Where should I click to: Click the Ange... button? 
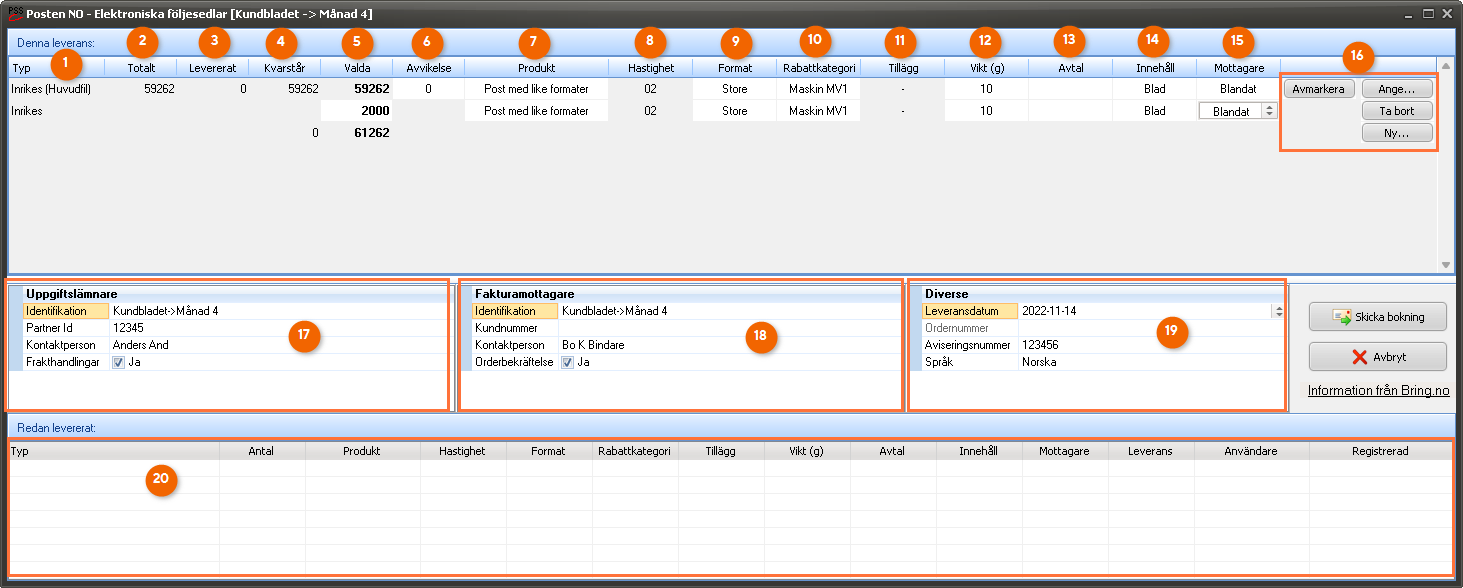pyautogui.click(x=1397, y=88)
